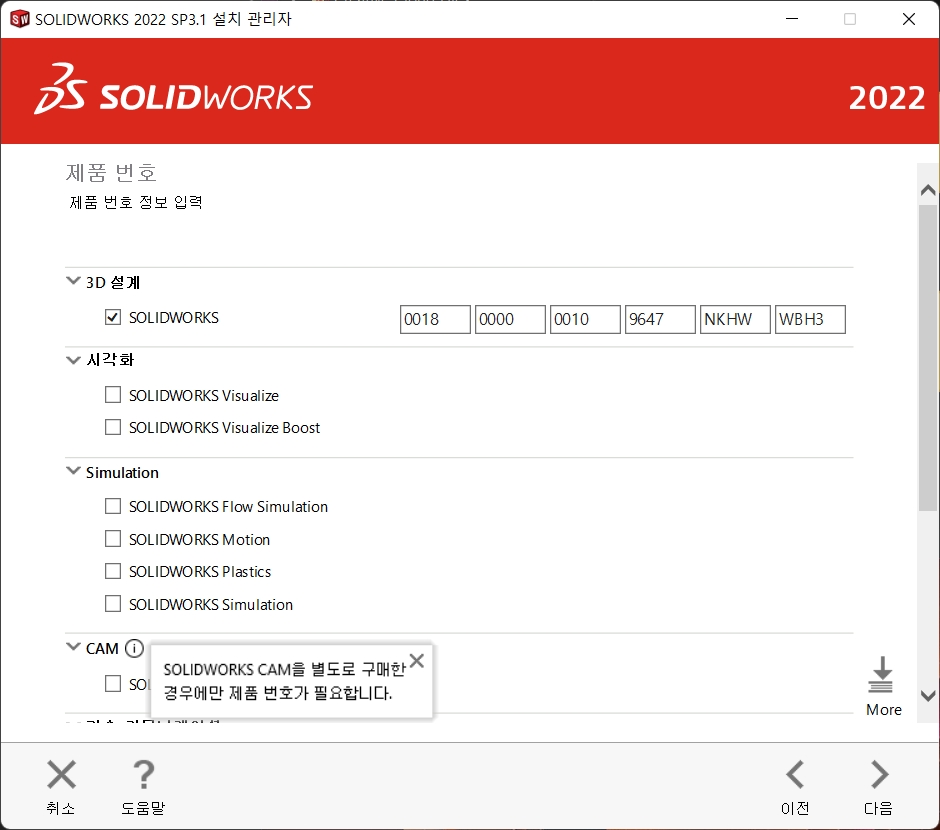Click serial field containing WBH3

click(x=810, y=319)
